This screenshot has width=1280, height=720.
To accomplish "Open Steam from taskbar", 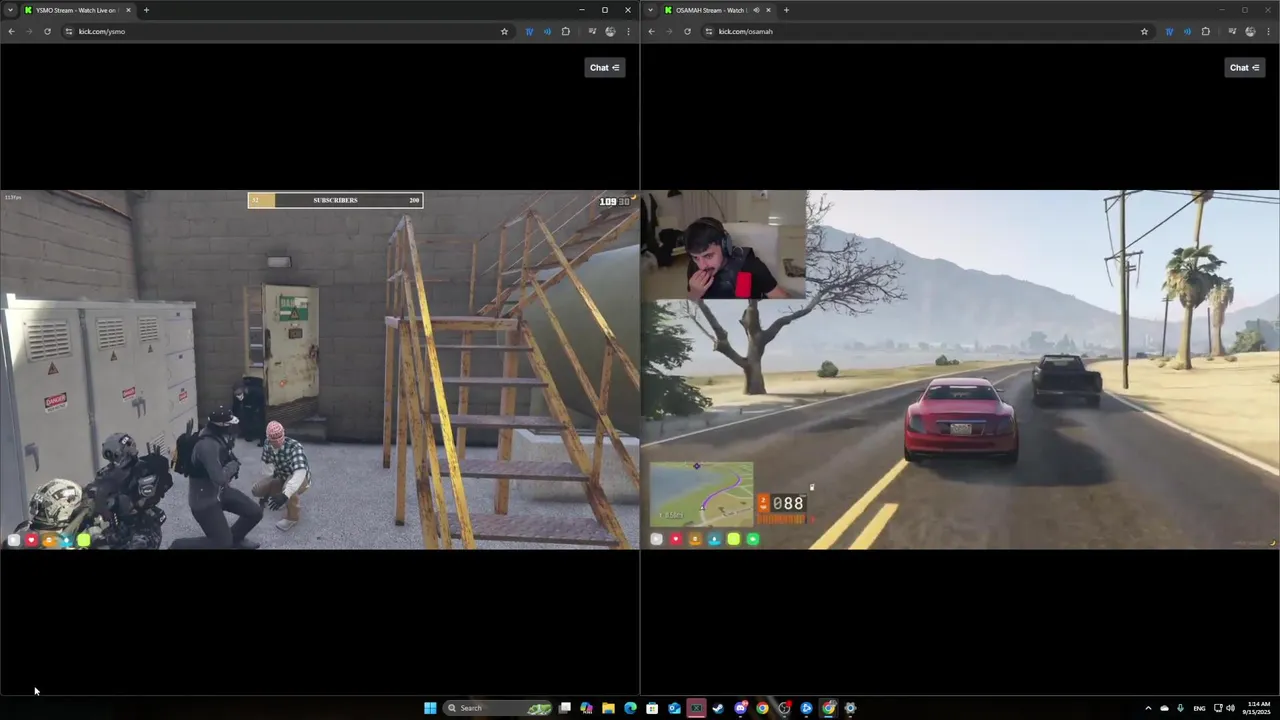I will [x=718, y=708].
